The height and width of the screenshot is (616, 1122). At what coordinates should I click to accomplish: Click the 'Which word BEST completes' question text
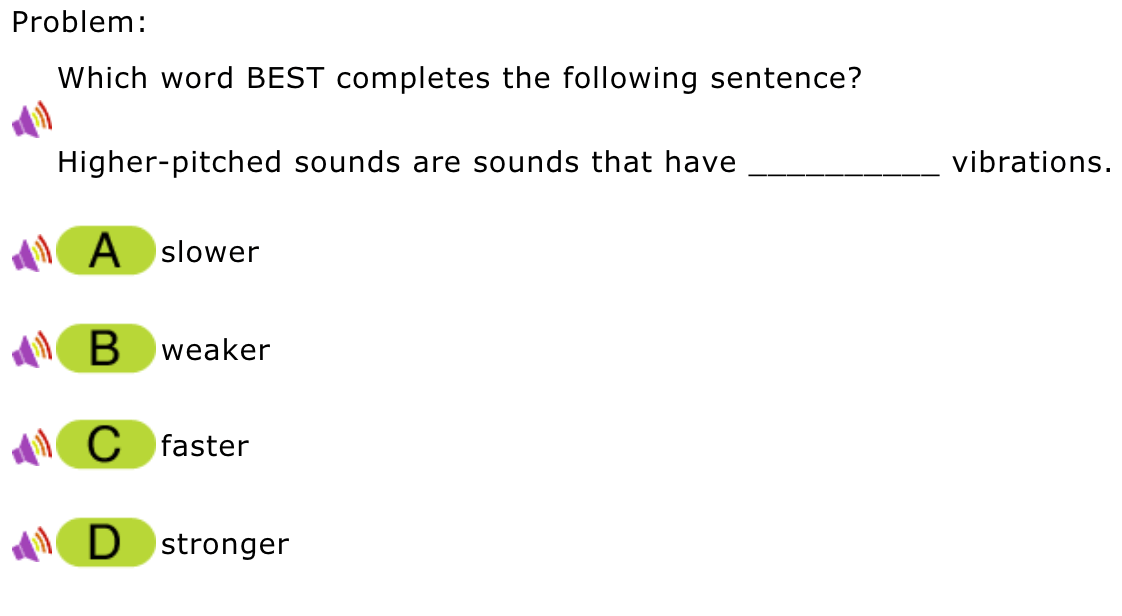click(x=460, y=79)
